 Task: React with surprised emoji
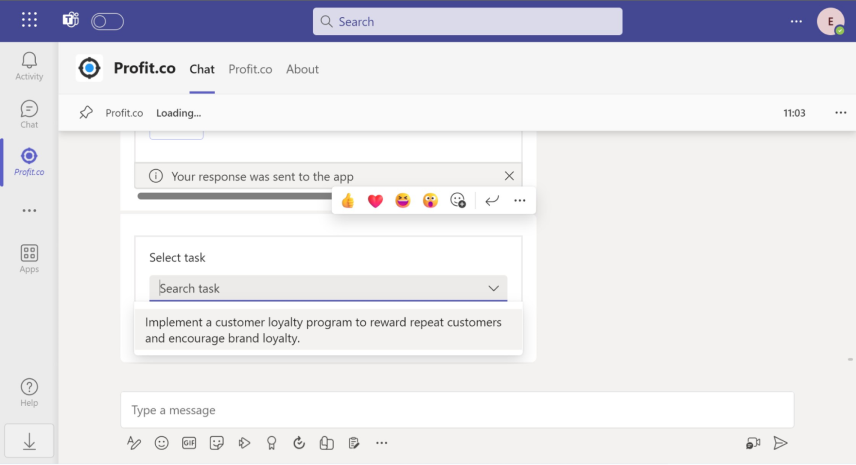pyautogui.click(x=430, y=201)
